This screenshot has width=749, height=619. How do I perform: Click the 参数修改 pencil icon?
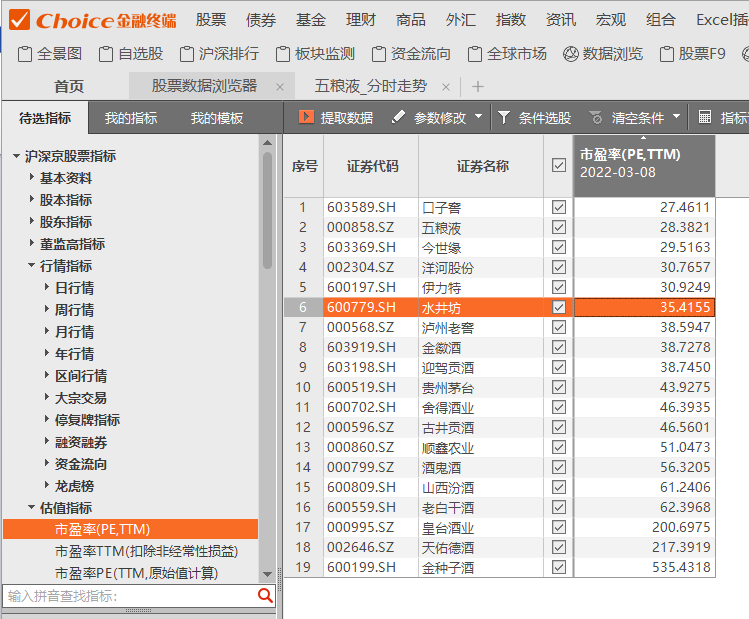(x=399, y=118)
